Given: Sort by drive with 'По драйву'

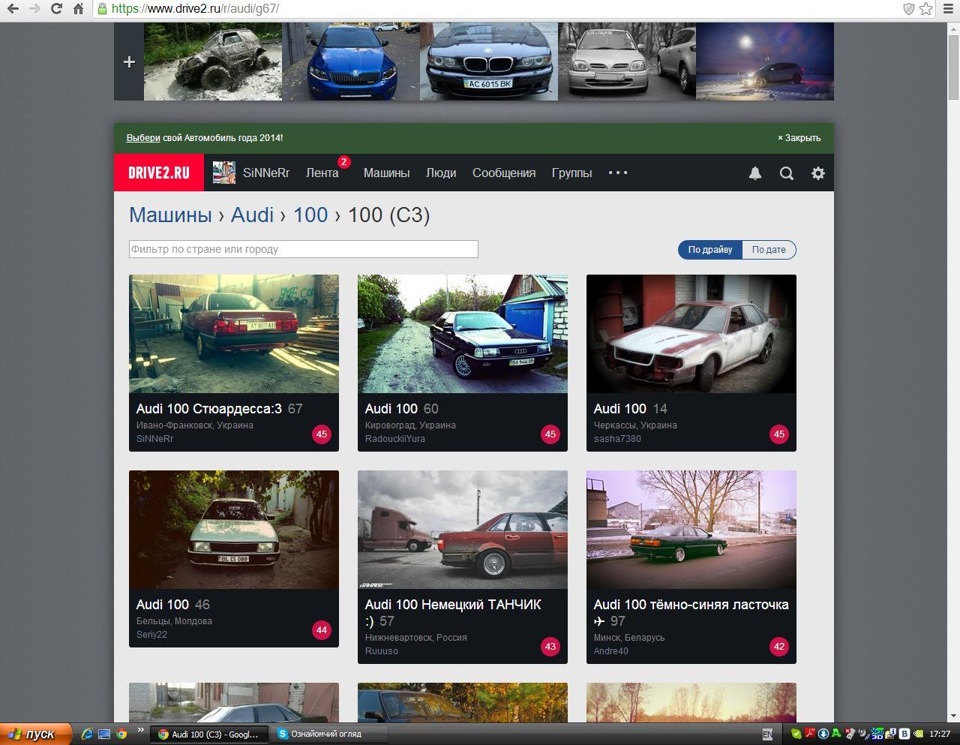Looking at the screenshot, I should [x=710, y=250].
